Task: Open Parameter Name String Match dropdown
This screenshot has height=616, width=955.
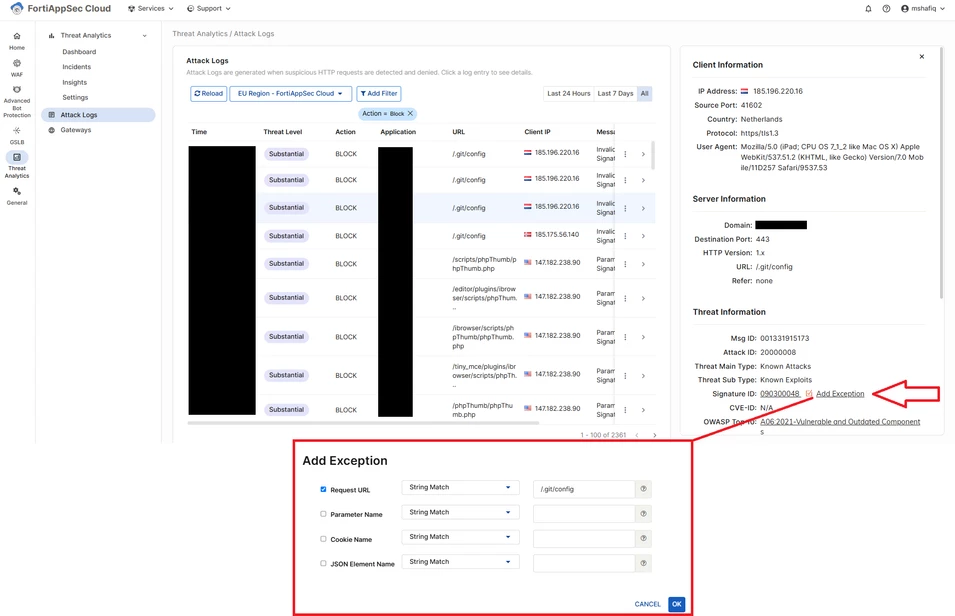Action: pyautogui.click(x=460, y=512)
